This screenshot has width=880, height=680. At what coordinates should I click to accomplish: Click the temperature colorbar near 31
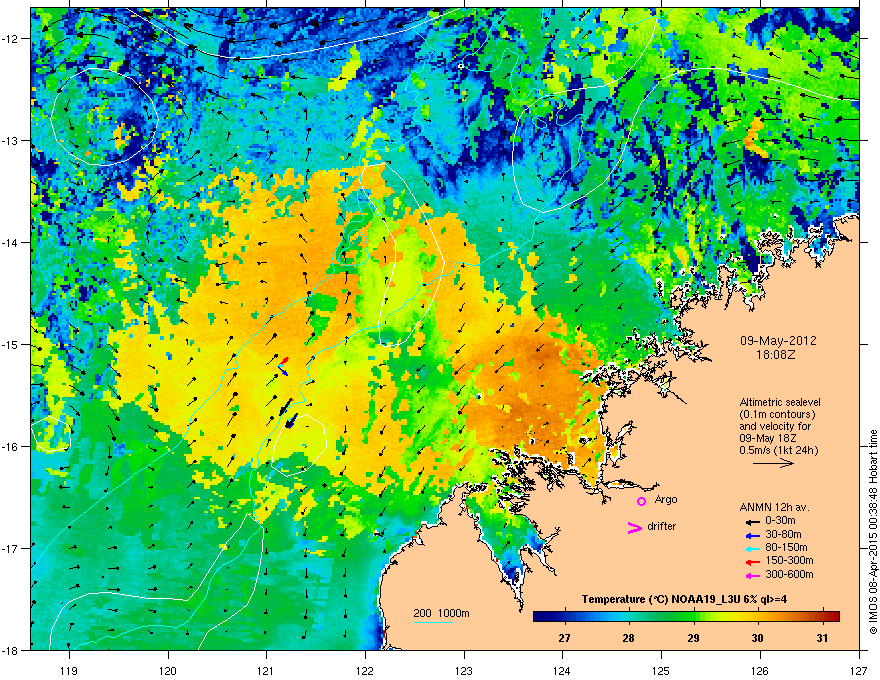(822, 616)
